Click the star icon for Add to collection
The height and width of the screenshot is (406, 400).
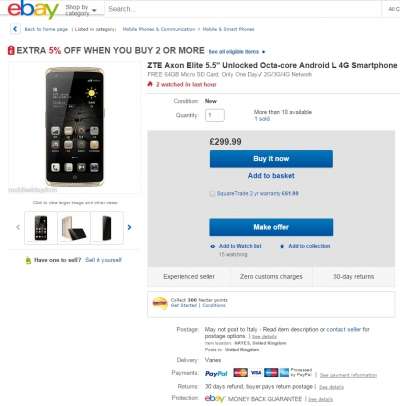tap(282, 246)
